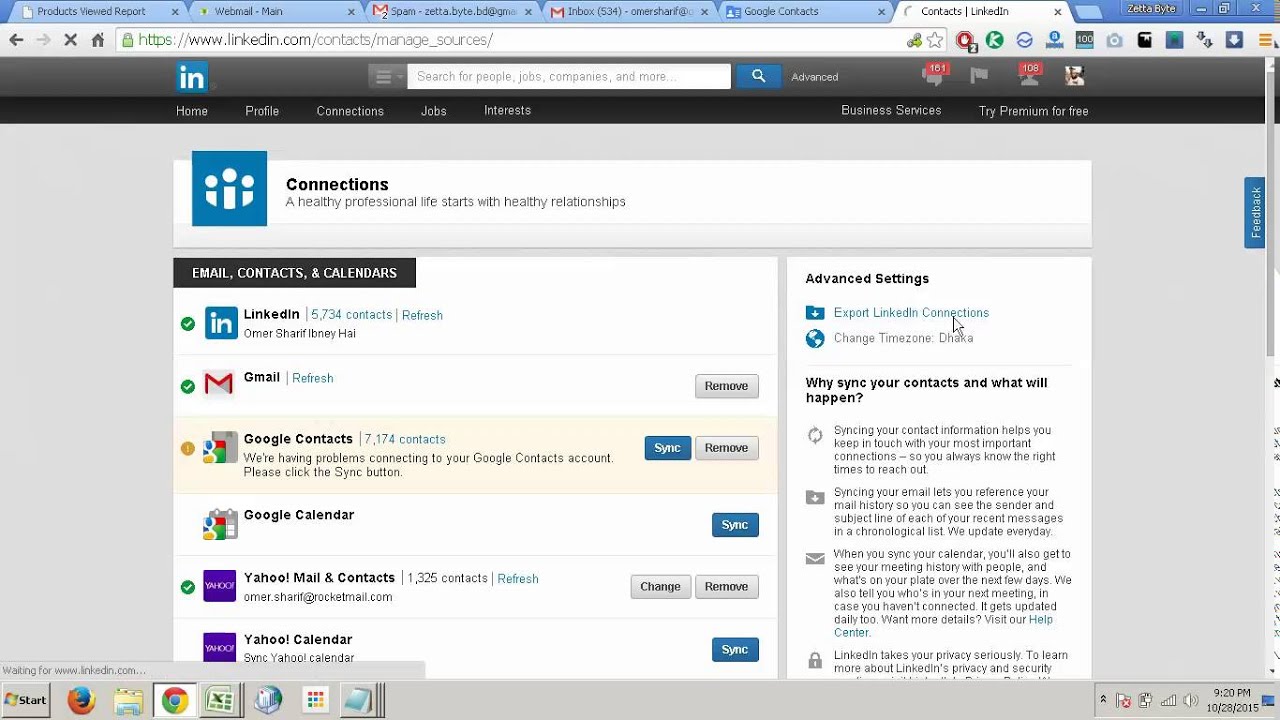Open the notifications flag icon
Image resolution: width=1280 pixels, height=720 pixels.
tap(979, 76)
